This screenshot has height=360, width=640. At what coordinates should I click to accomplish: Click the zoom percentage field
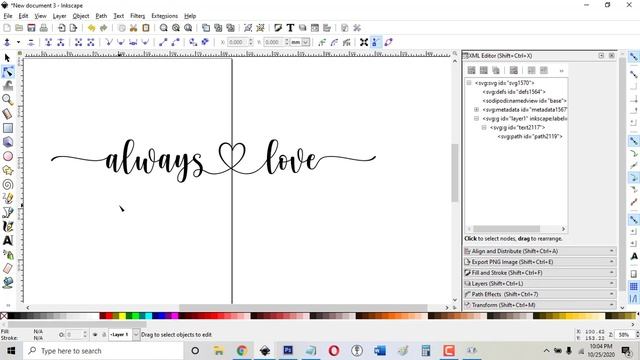(624, 335)
